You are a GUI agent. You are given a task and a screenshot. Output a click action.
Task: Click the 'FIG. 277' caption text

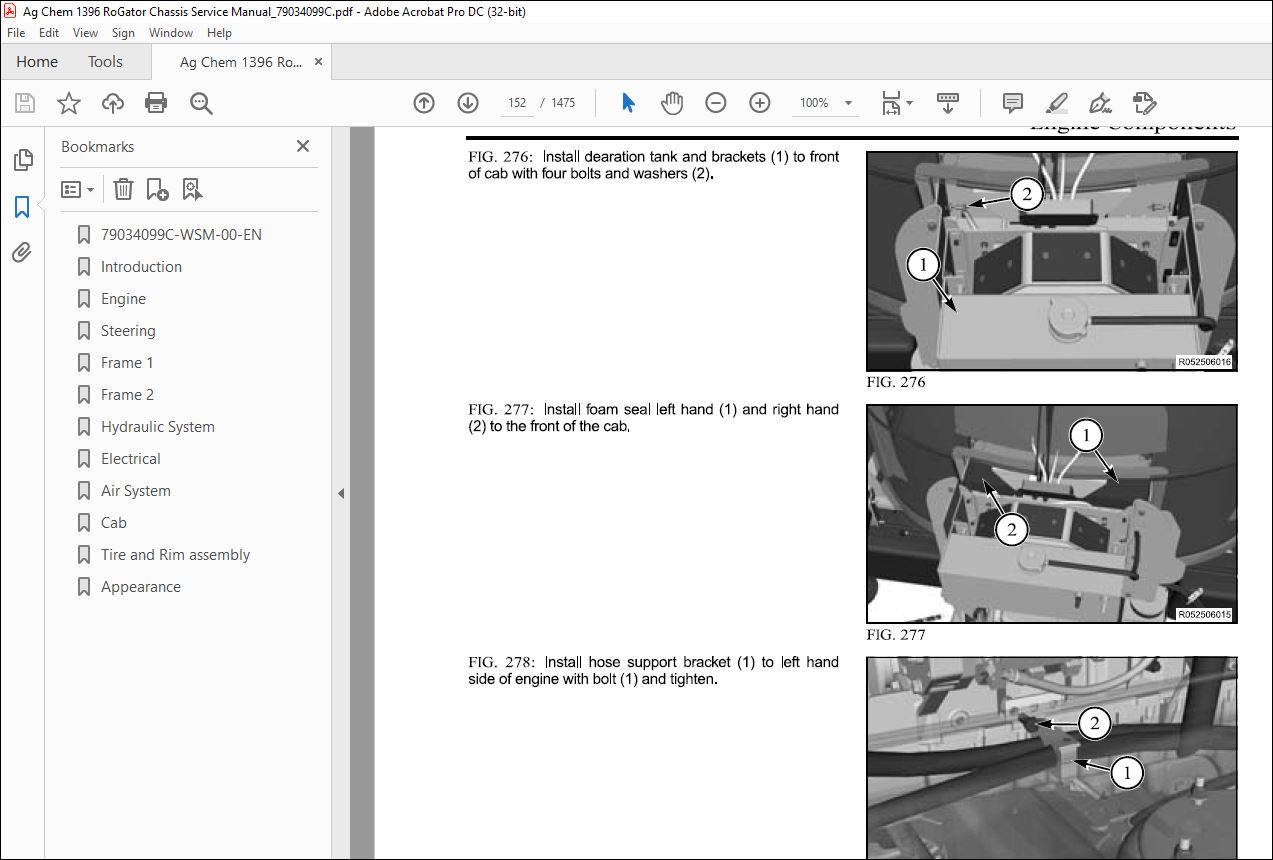pos(896,635)
